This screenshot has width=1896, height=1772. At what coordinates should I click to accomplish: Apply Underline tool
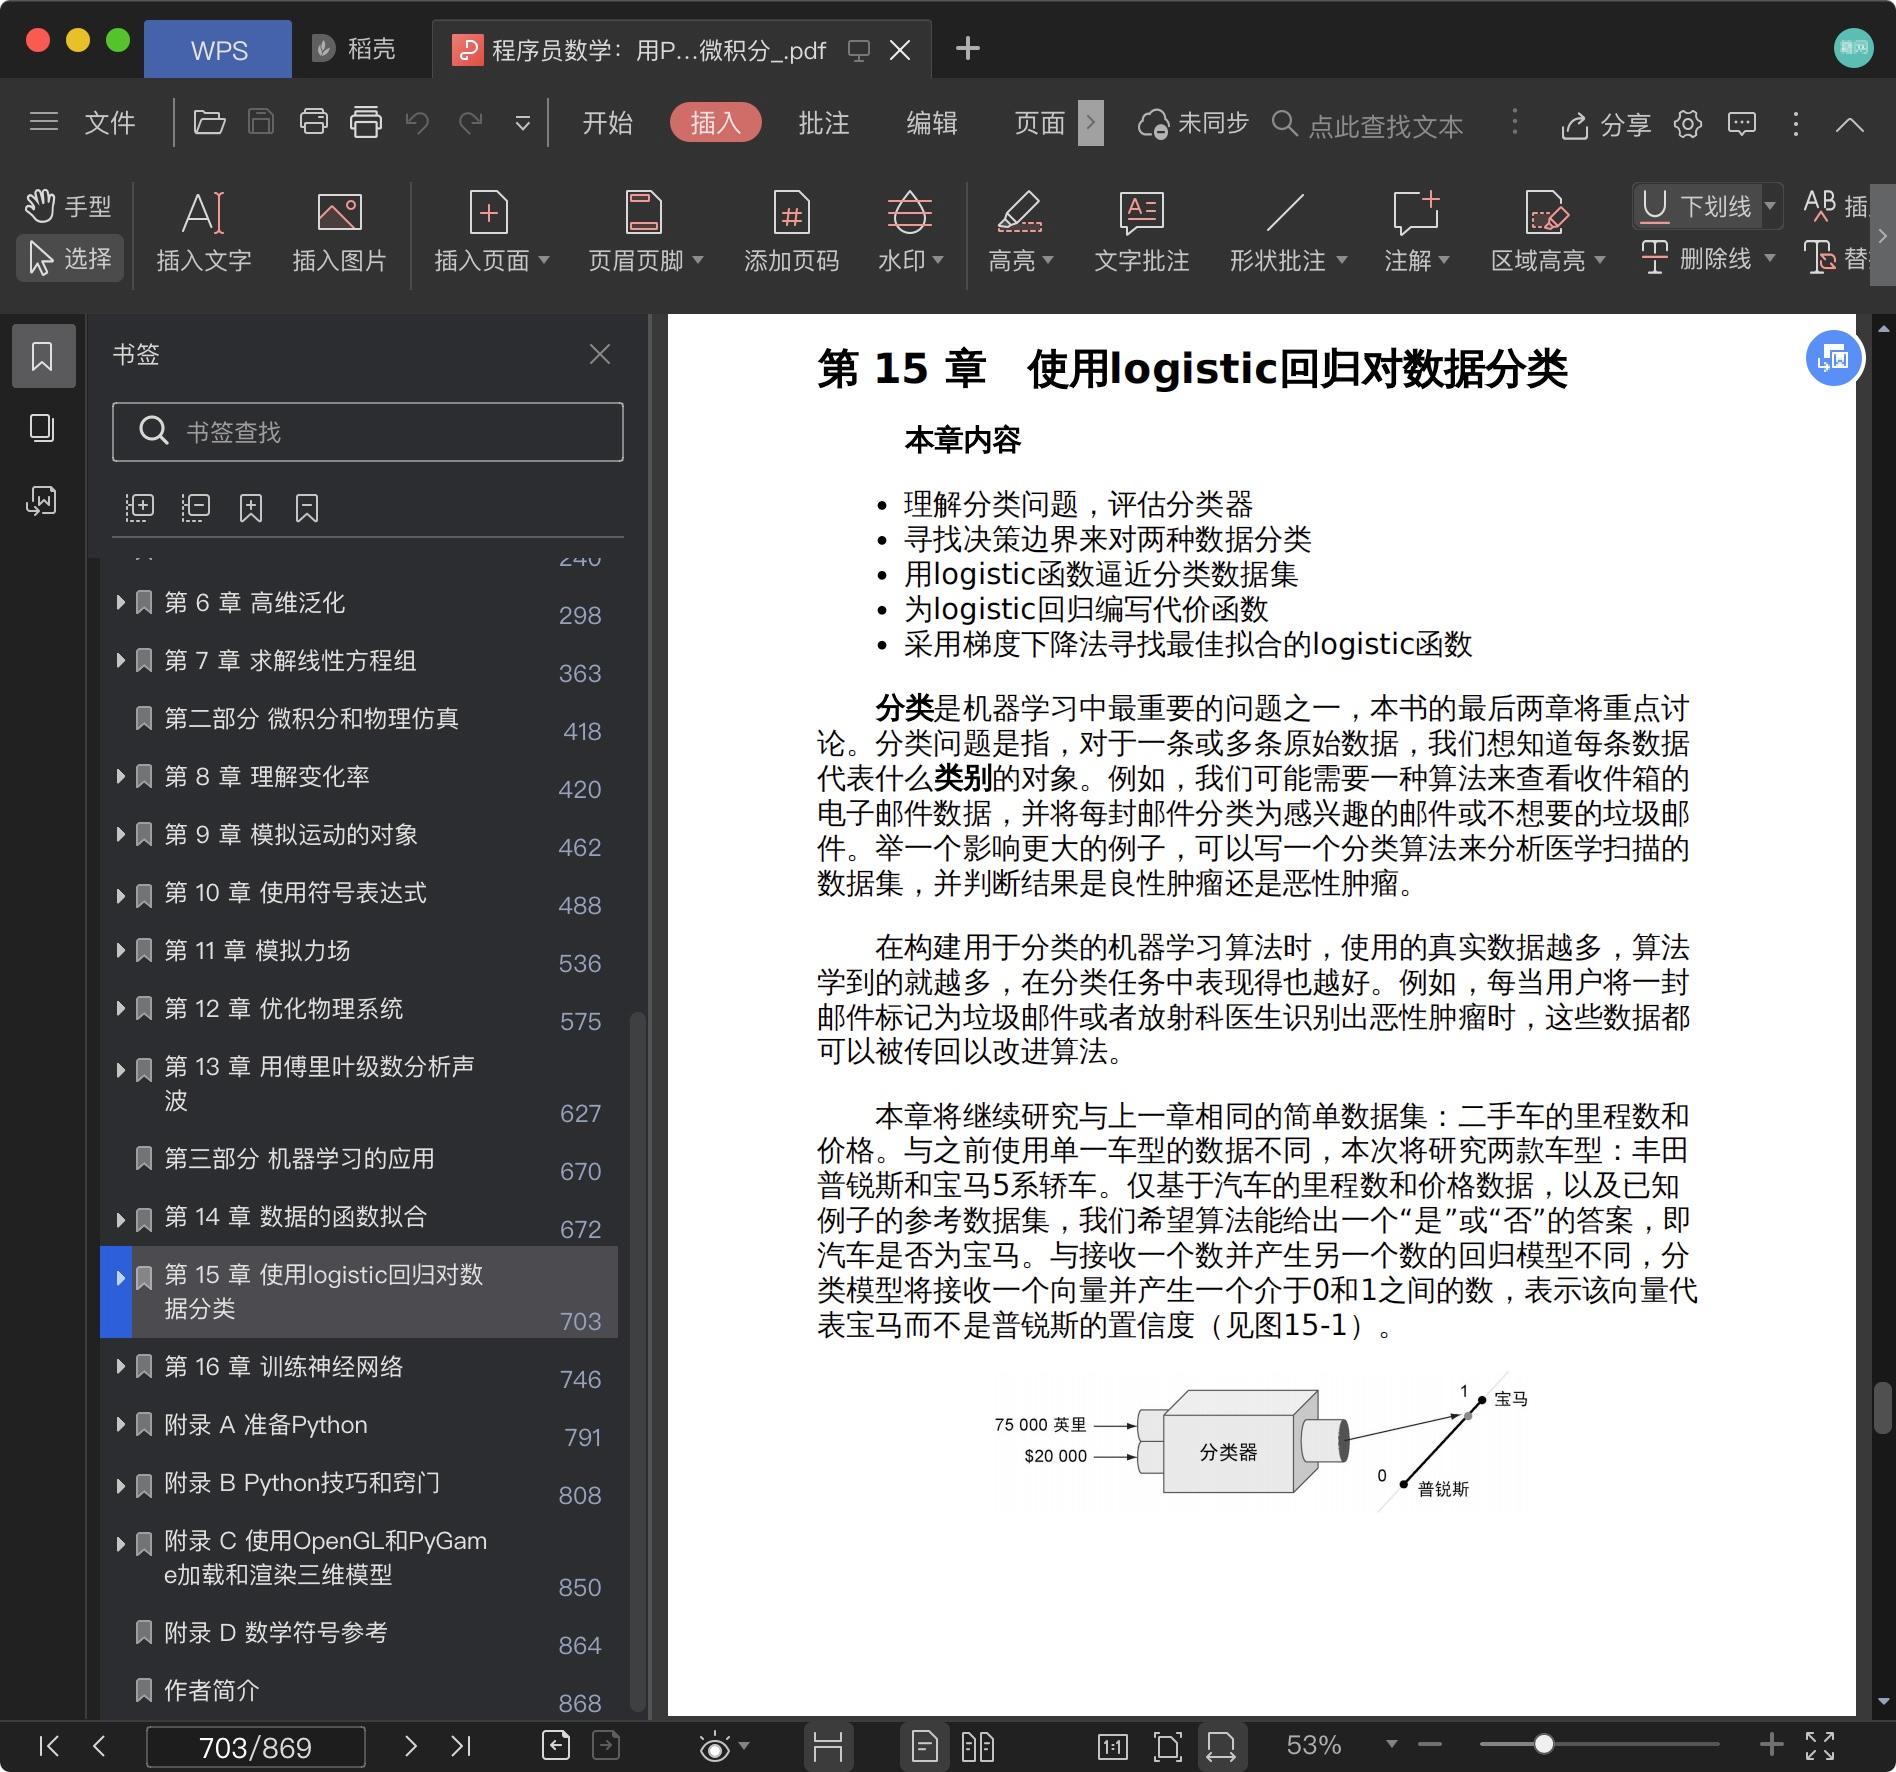coord(1697,206)
